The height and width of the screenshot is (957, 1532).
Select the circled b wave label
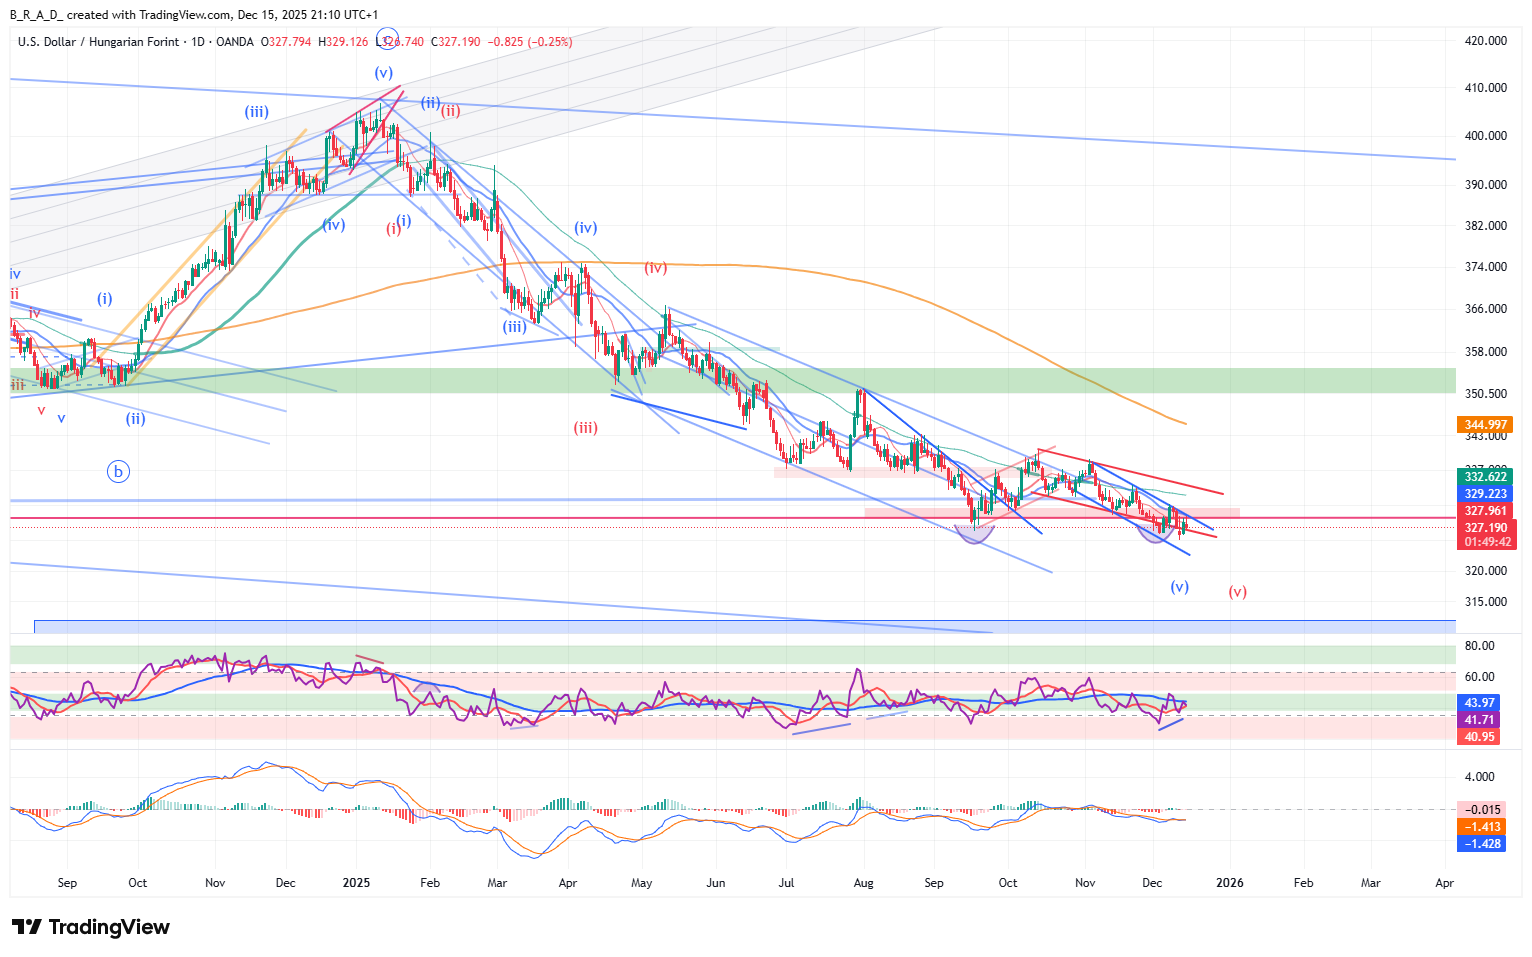tap(118, 472)
